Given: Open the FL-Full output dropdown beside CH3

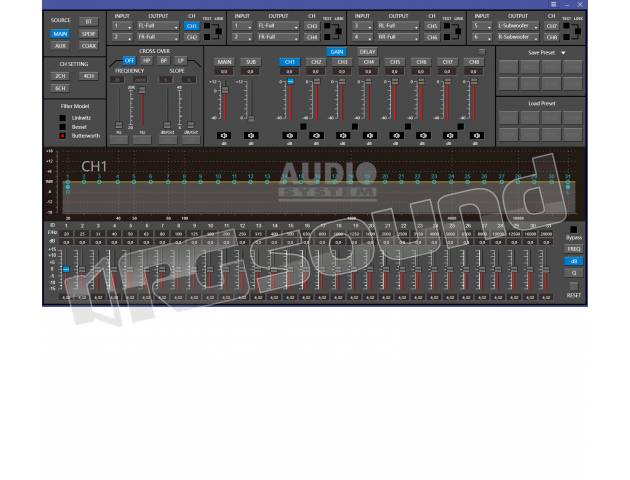Looking at the screenshot, I should tap(278, 26).
